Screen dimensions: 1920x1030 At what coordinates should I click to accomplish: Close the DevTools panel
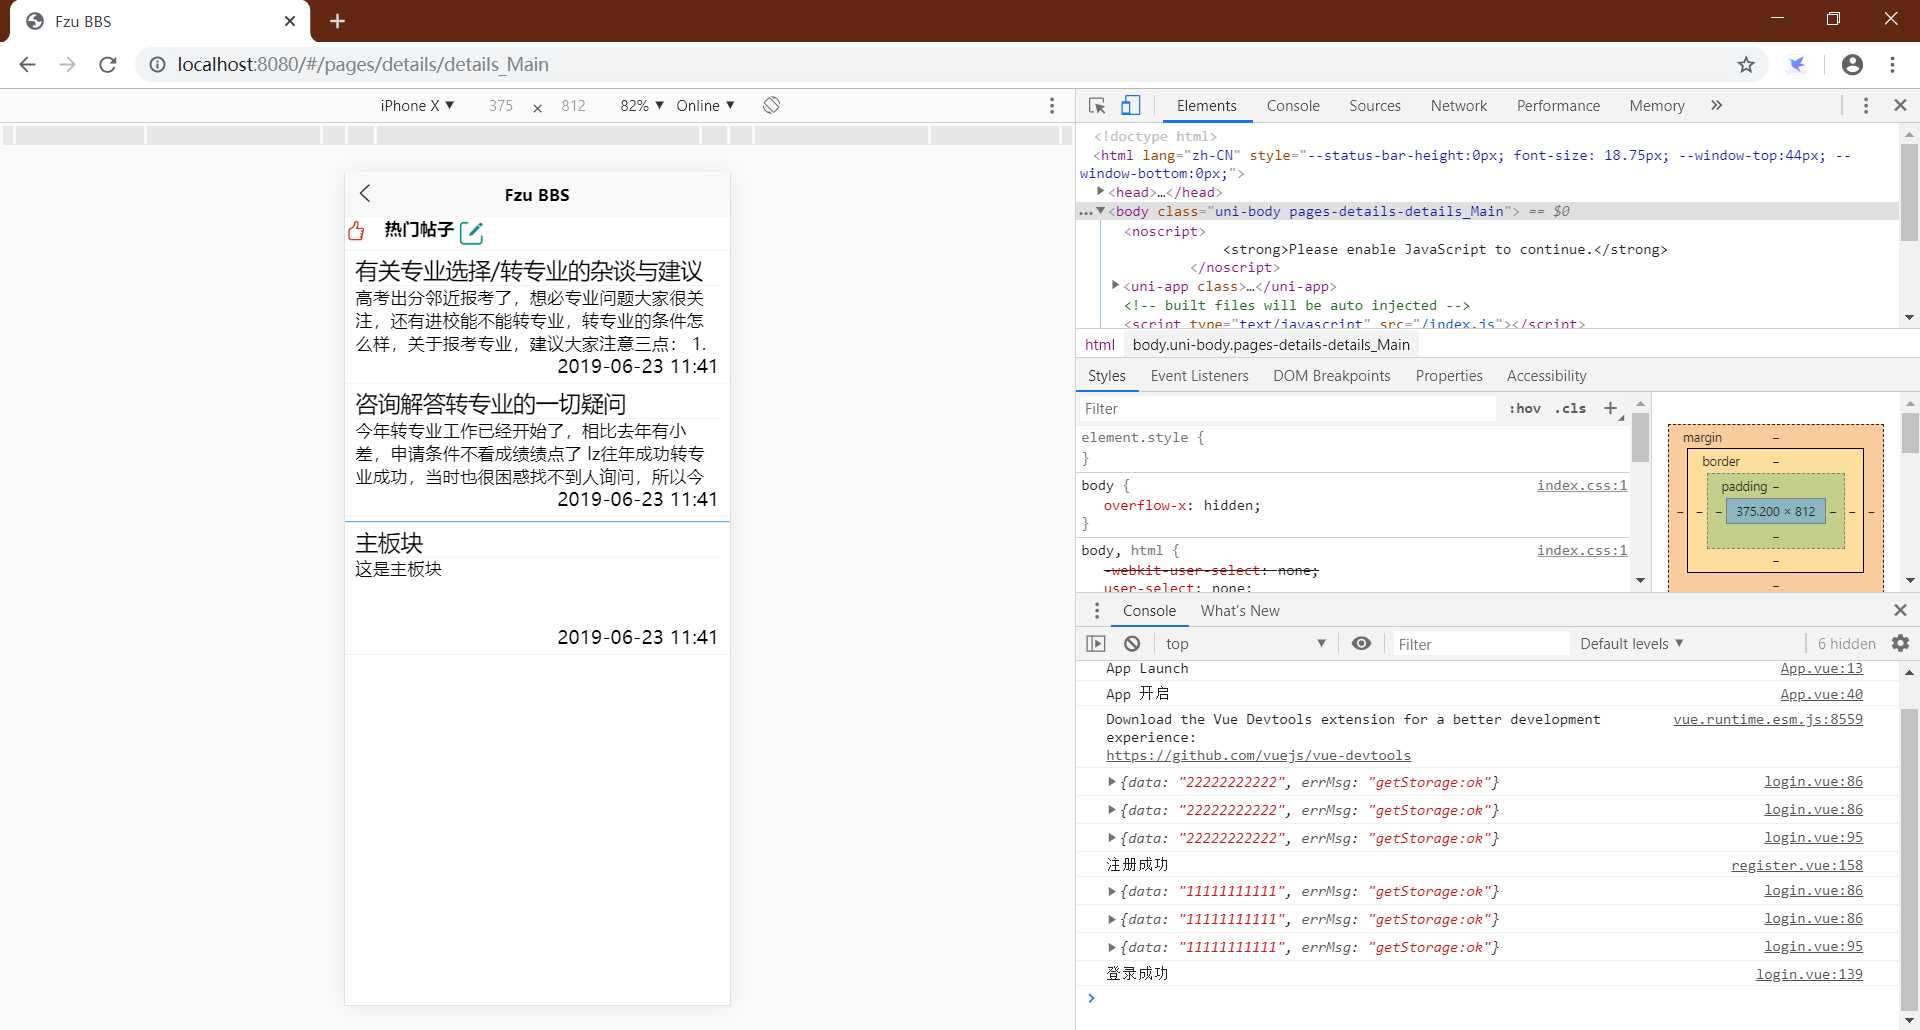[x=1900, y=105]
